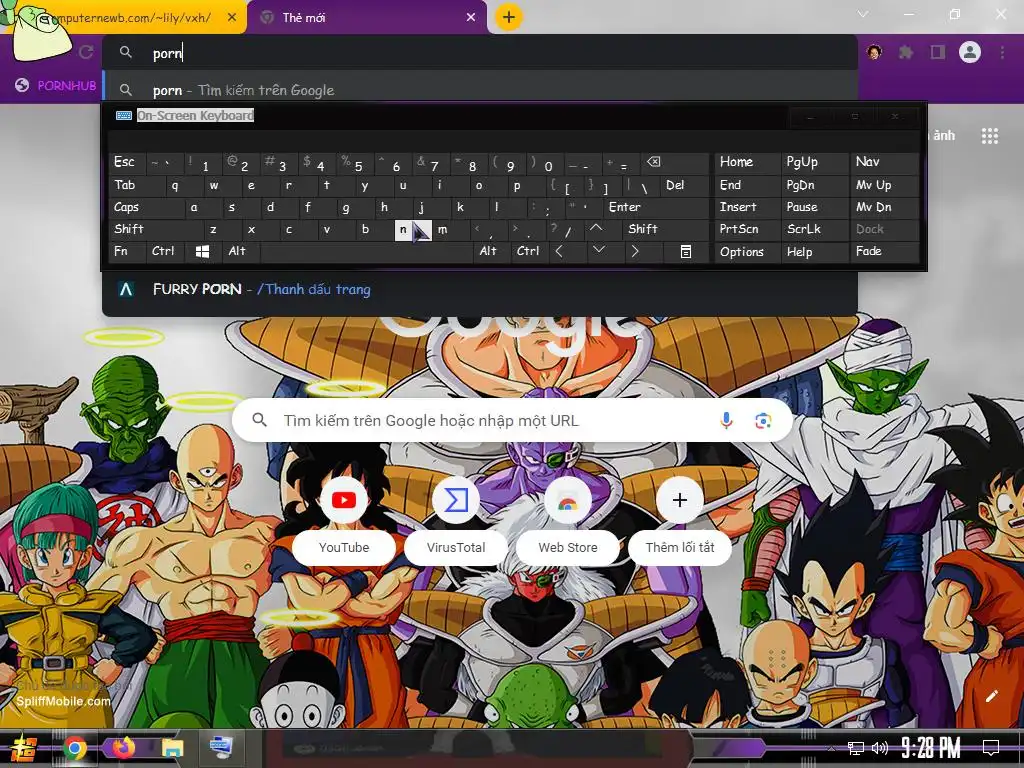Click the Windows logo key on keyboard
Screen dimensions: 1024x768
point(203,251)
